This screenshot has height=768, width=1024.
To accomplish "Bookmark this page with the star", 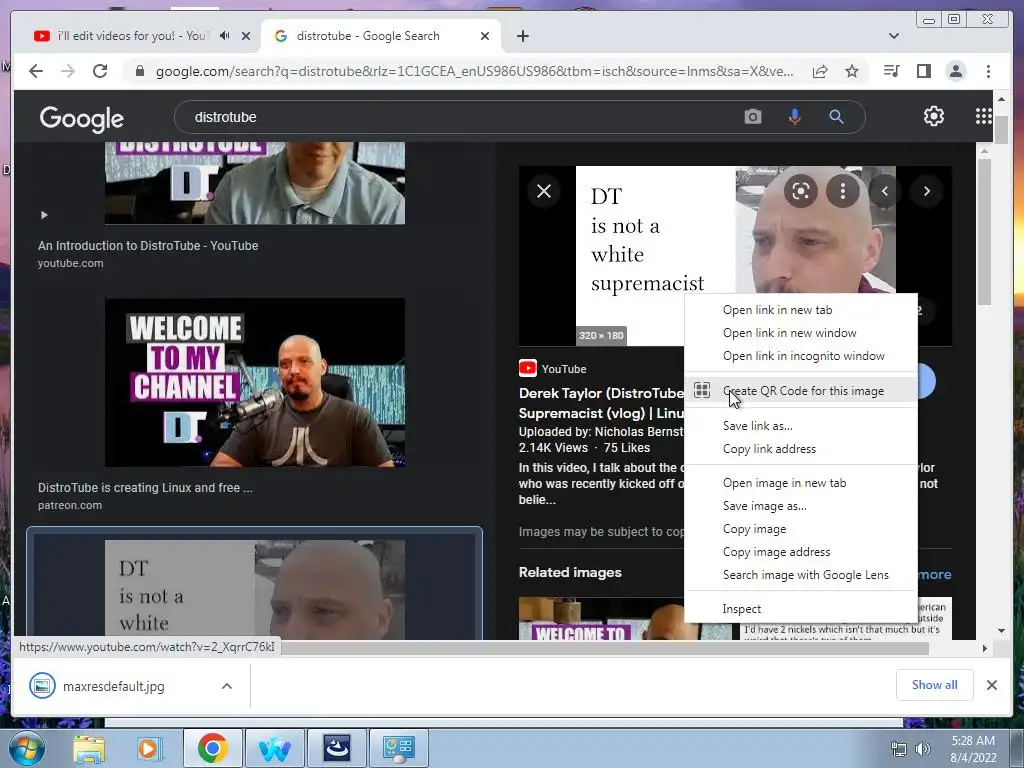I will coord(852,71).
